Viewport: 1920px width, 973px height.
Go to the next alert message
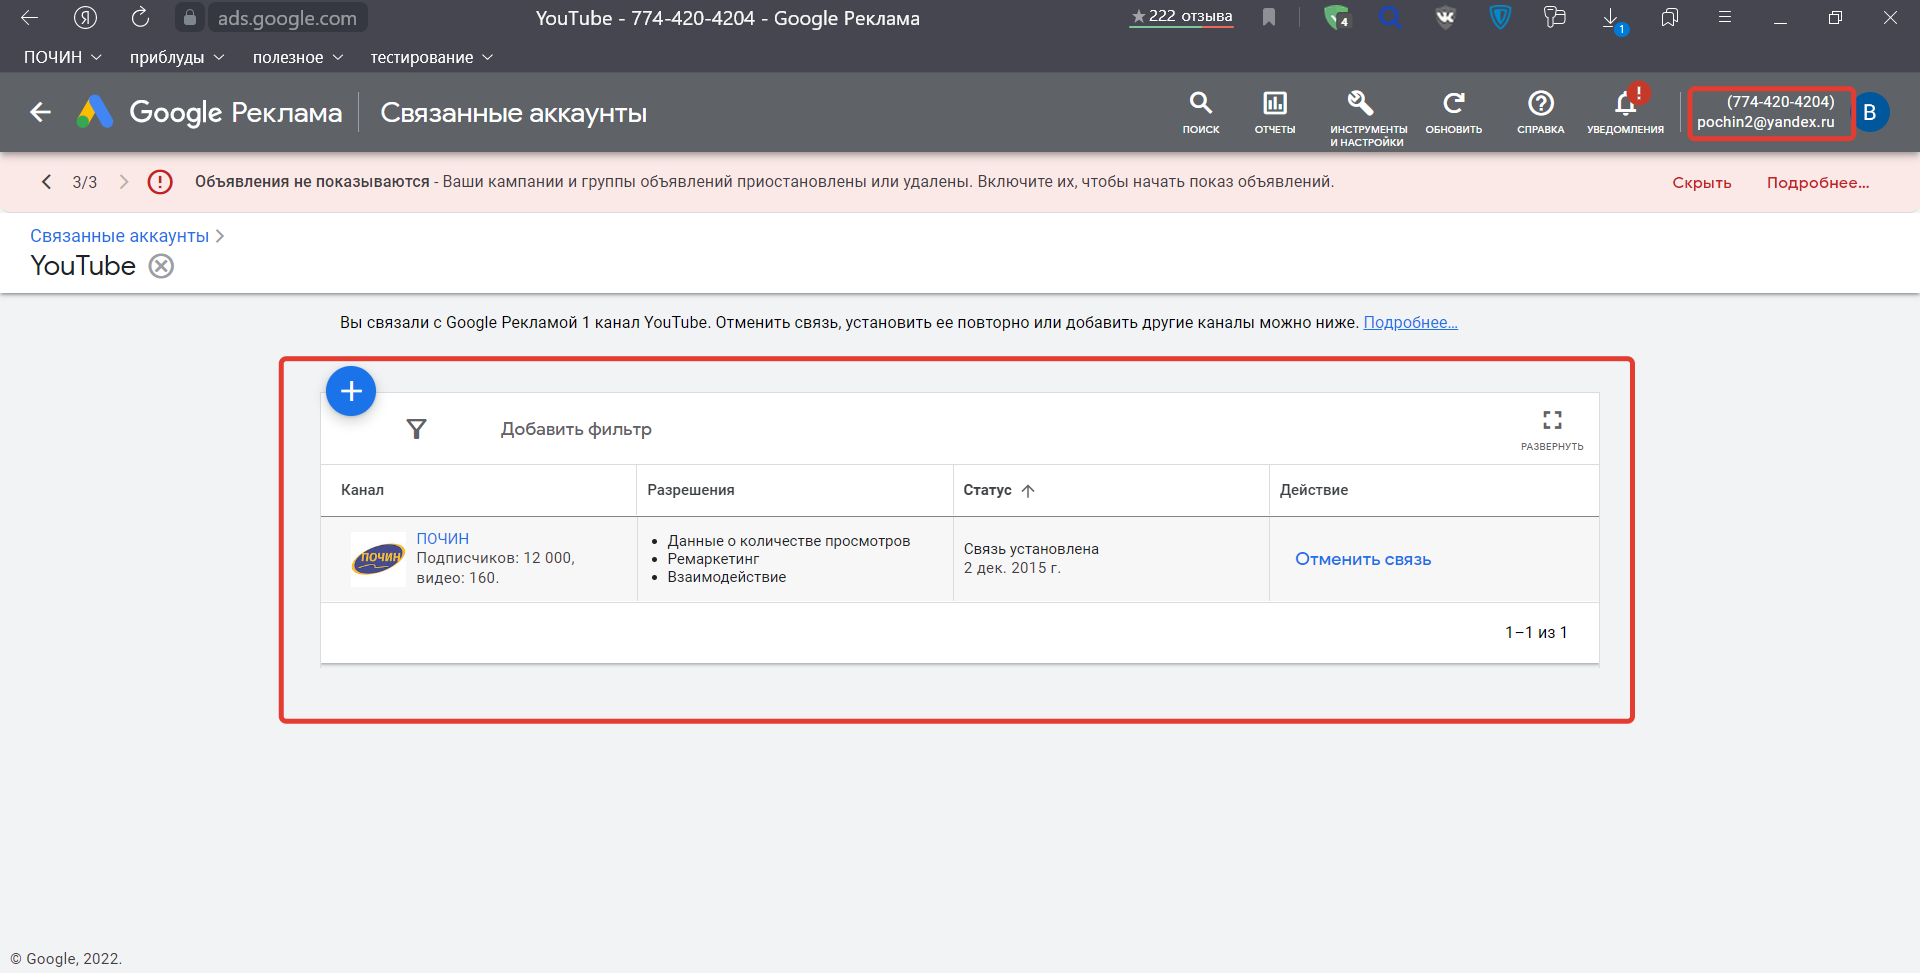(x=124, y=181)
